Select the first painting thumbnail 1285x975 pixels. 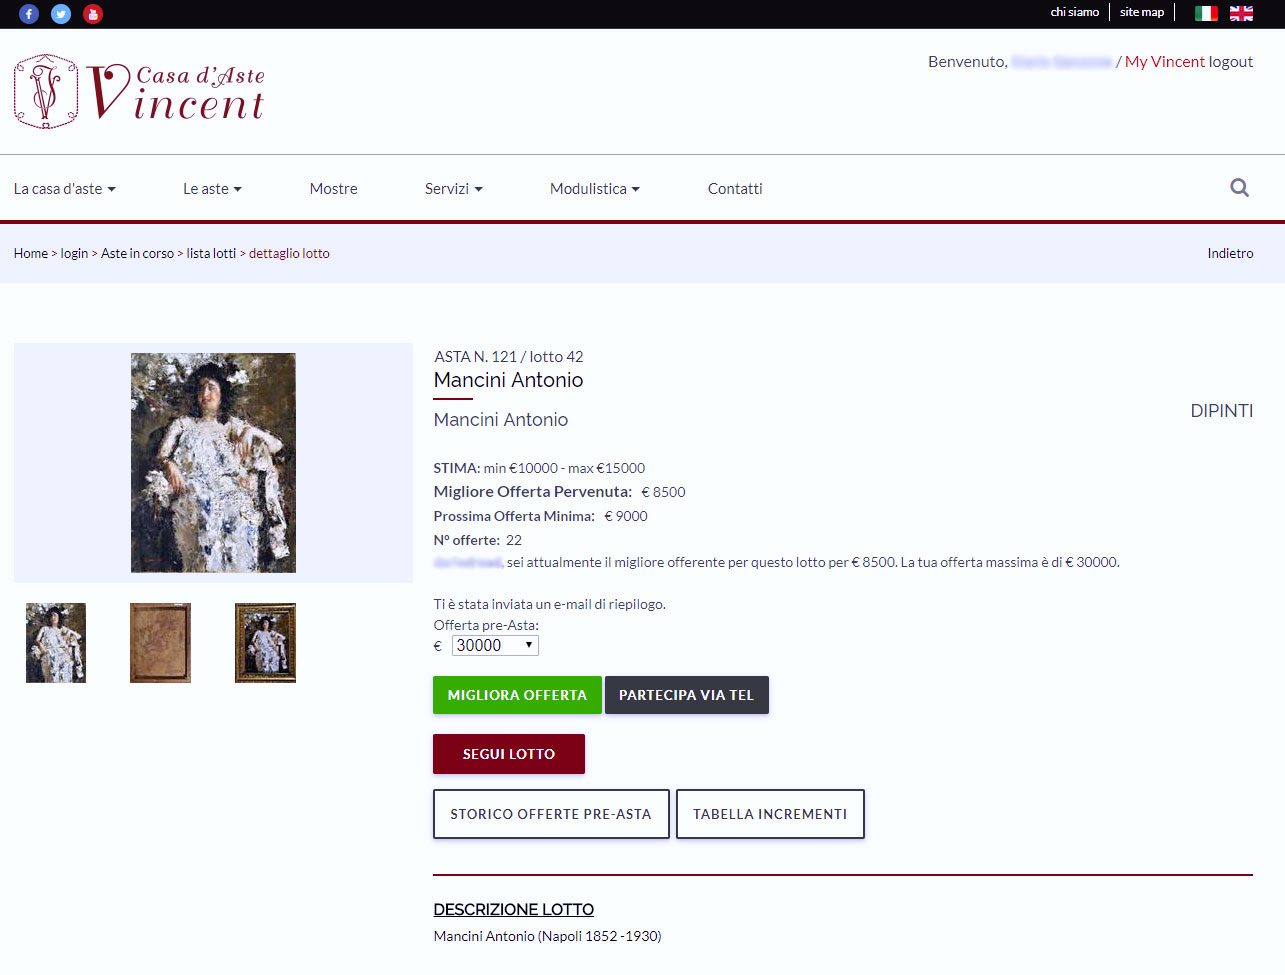tap(56, 643)
